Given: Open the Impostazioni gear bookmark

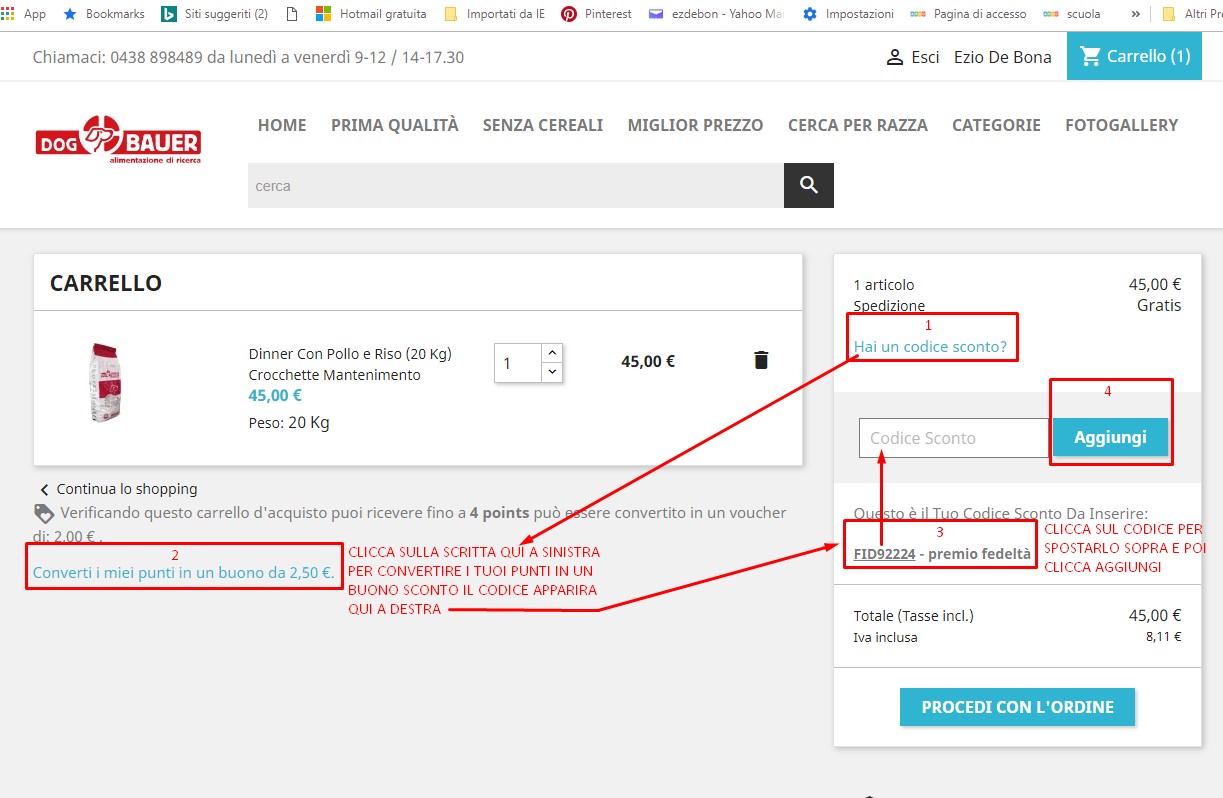Looking at the screenshot, I should click(x=848, y=14).
